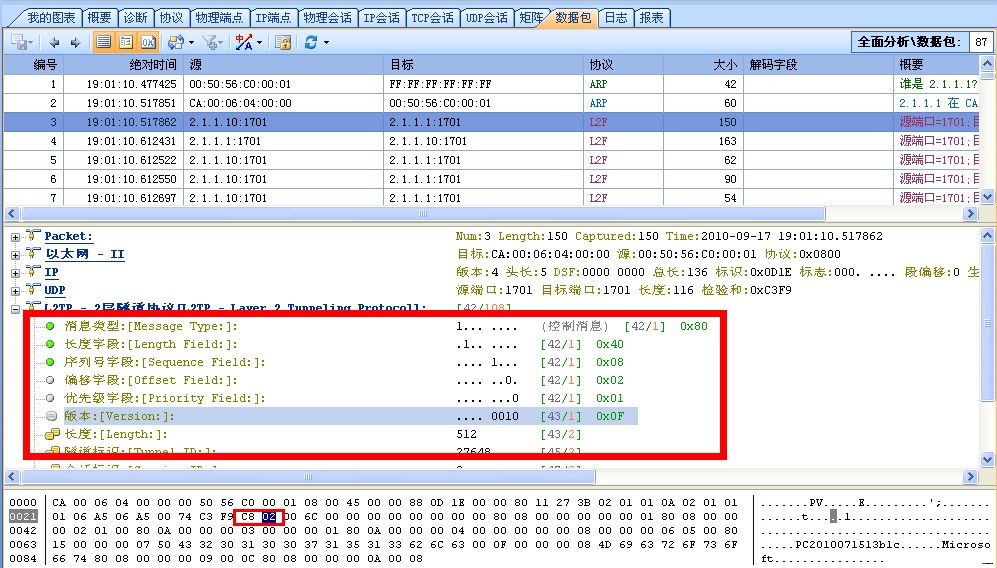This screenshot has height=568, width=997.
Task: Go to next packet with right arrow
Action: pos(74,42)
